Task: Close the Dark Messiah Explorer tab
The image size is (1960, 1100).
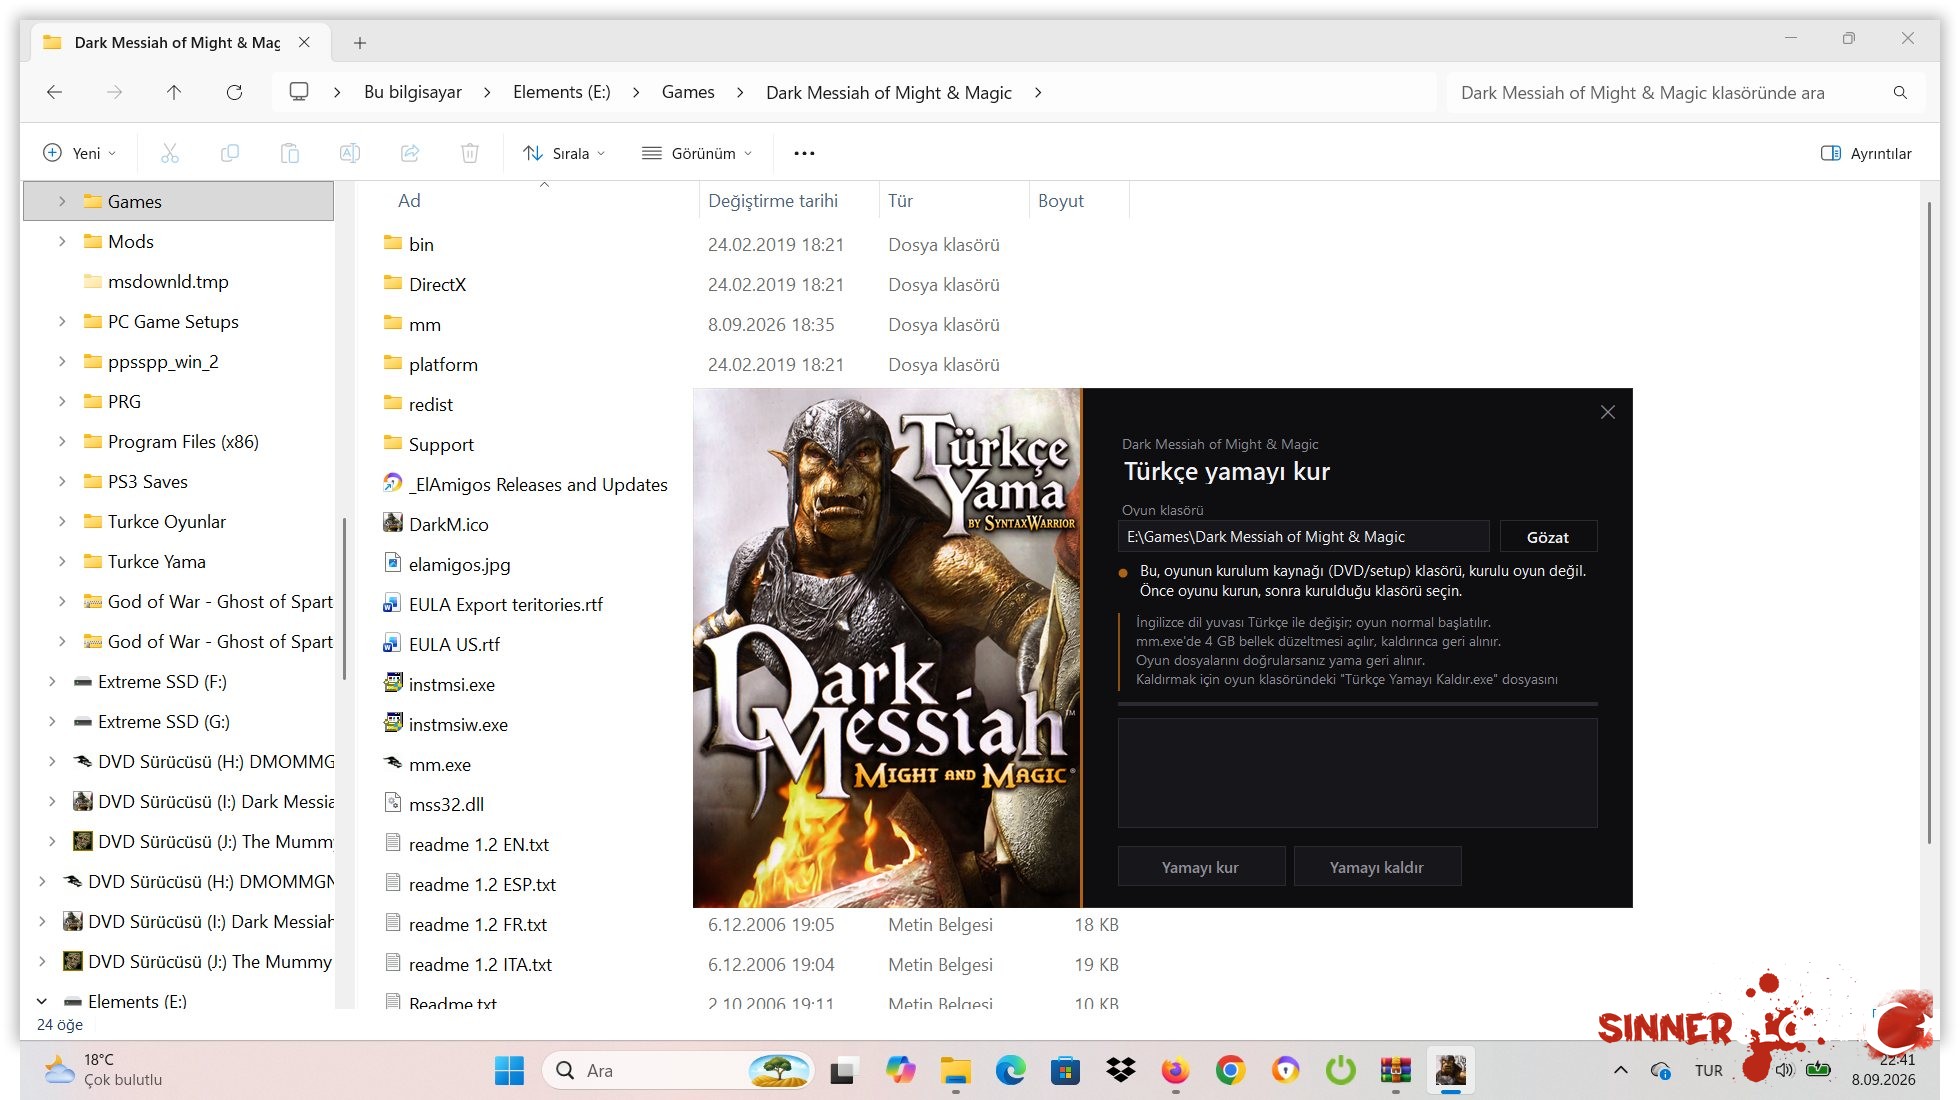Action: [304, 42]
